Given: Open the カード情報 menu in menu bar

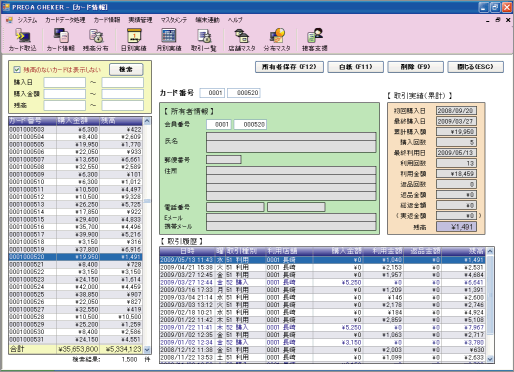Looking at the screenshot, I should [107, 20].
